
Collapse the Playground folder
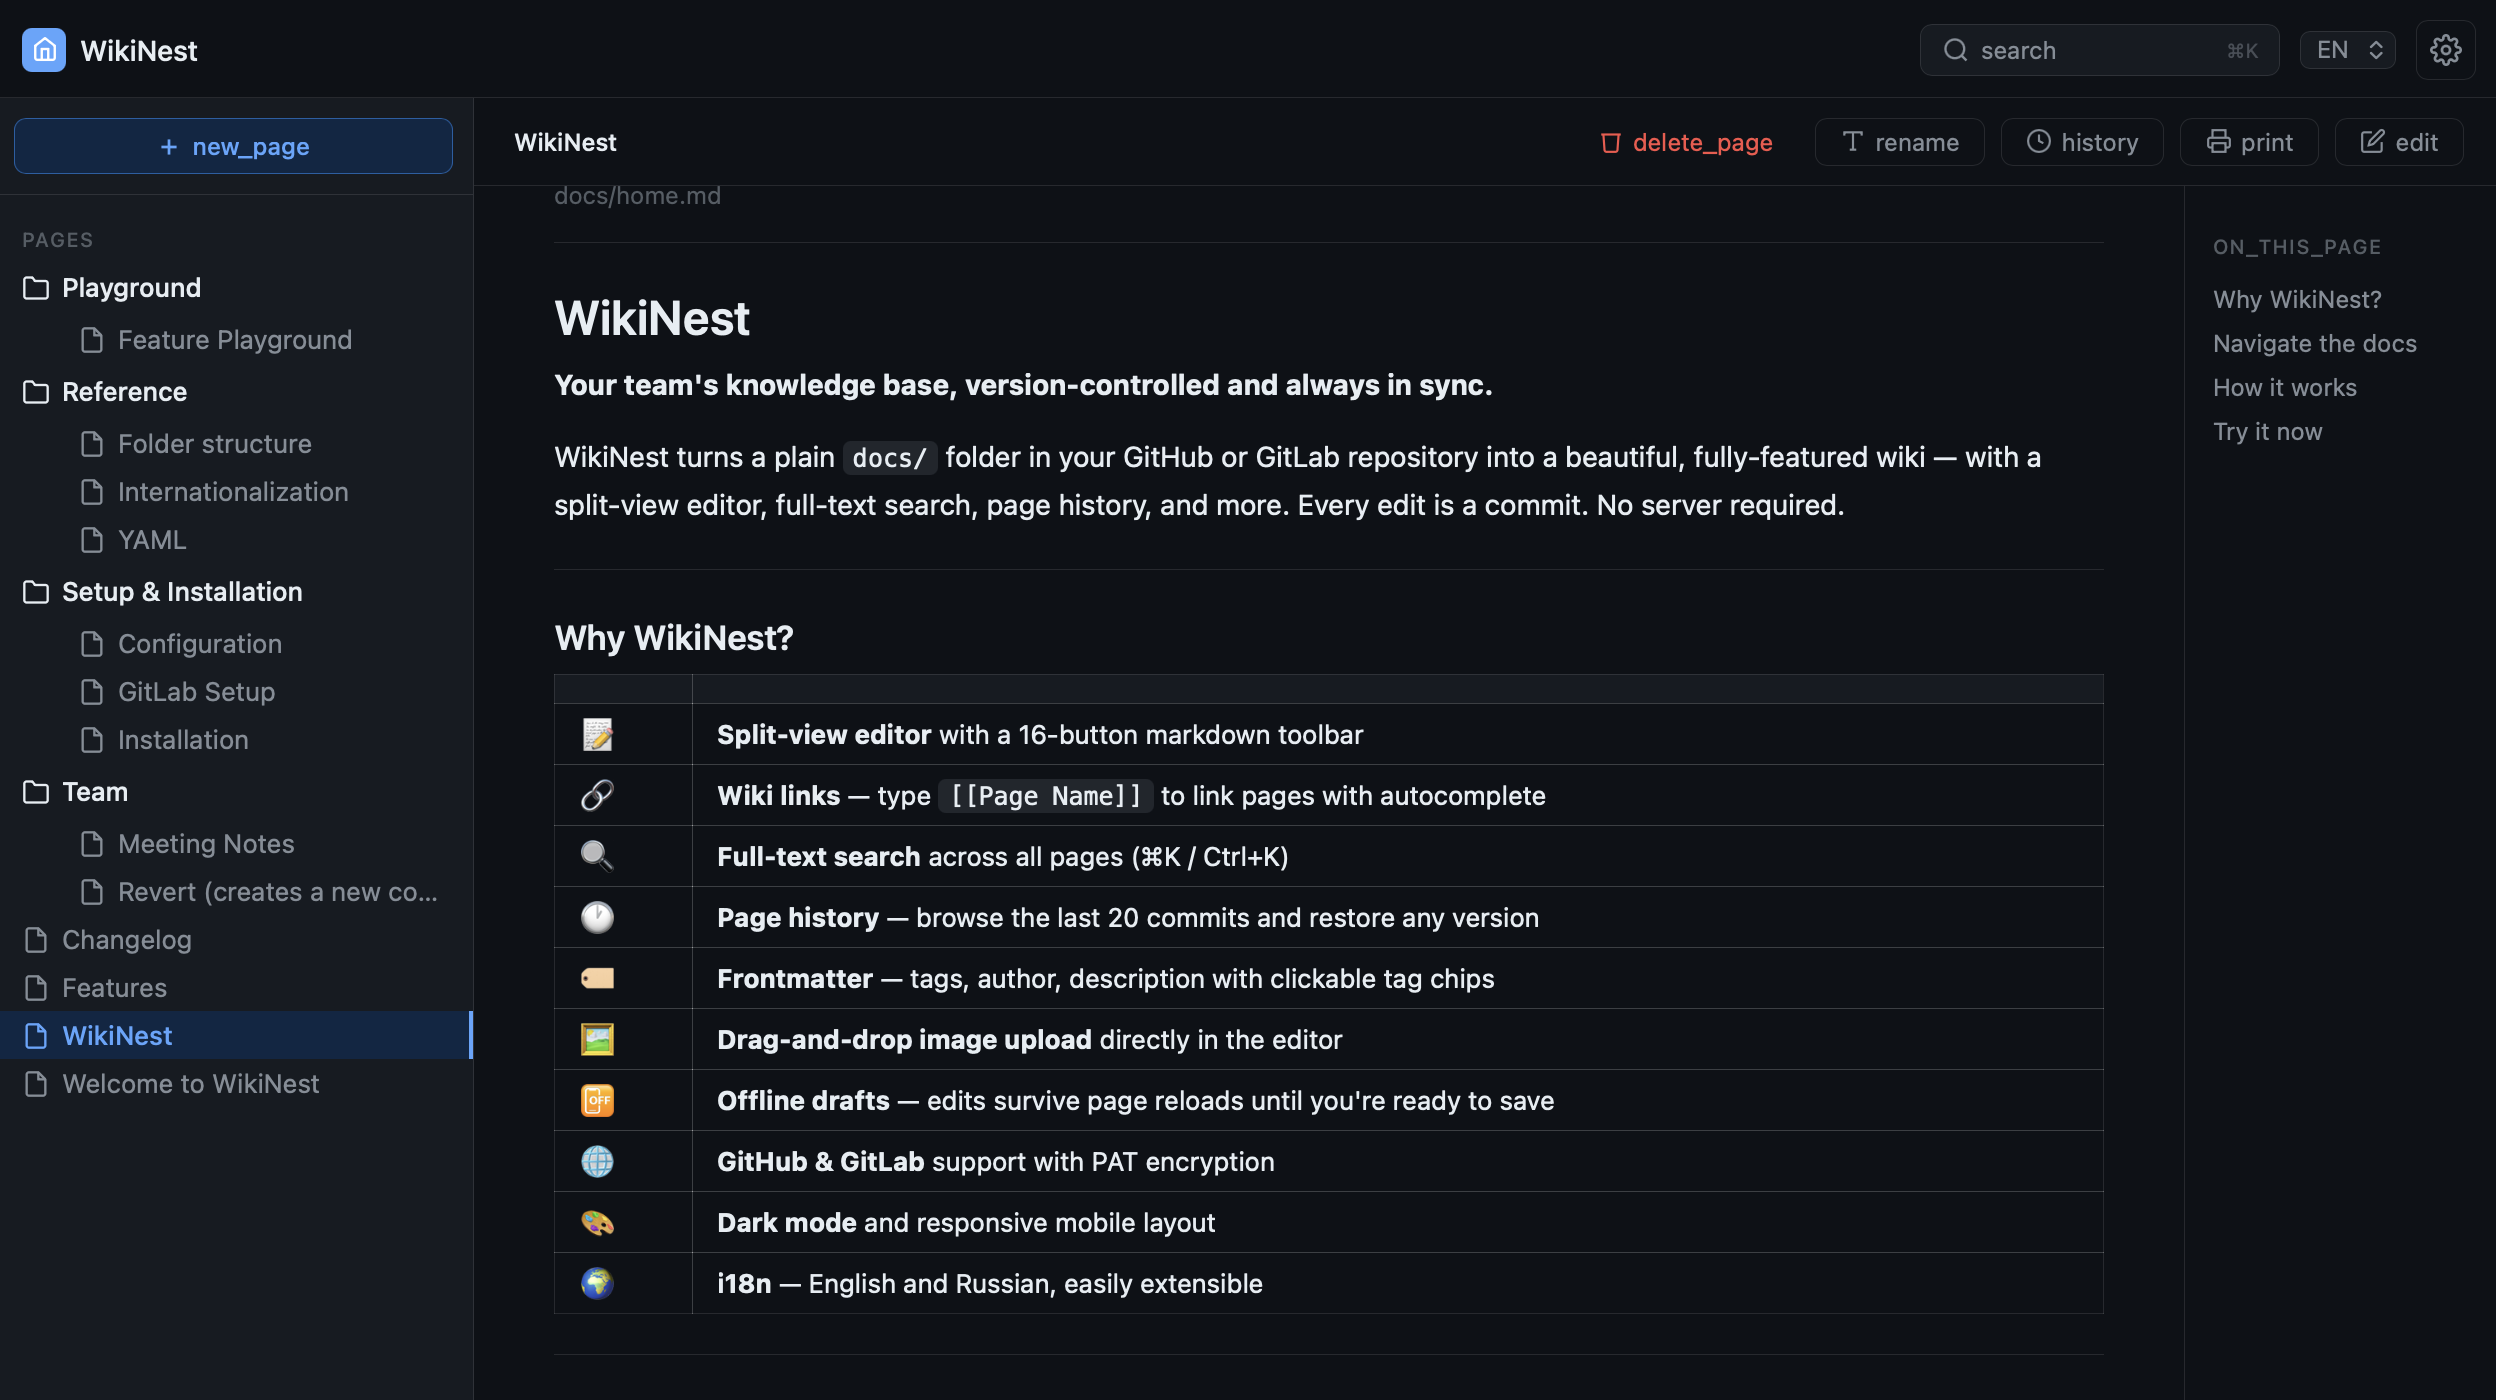click(x=236, y=288)
